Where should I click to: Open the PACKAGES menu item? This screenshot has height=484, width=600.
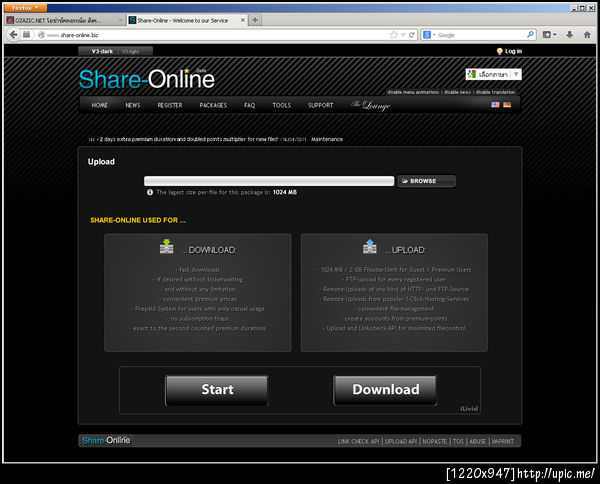tap(213, 105)
